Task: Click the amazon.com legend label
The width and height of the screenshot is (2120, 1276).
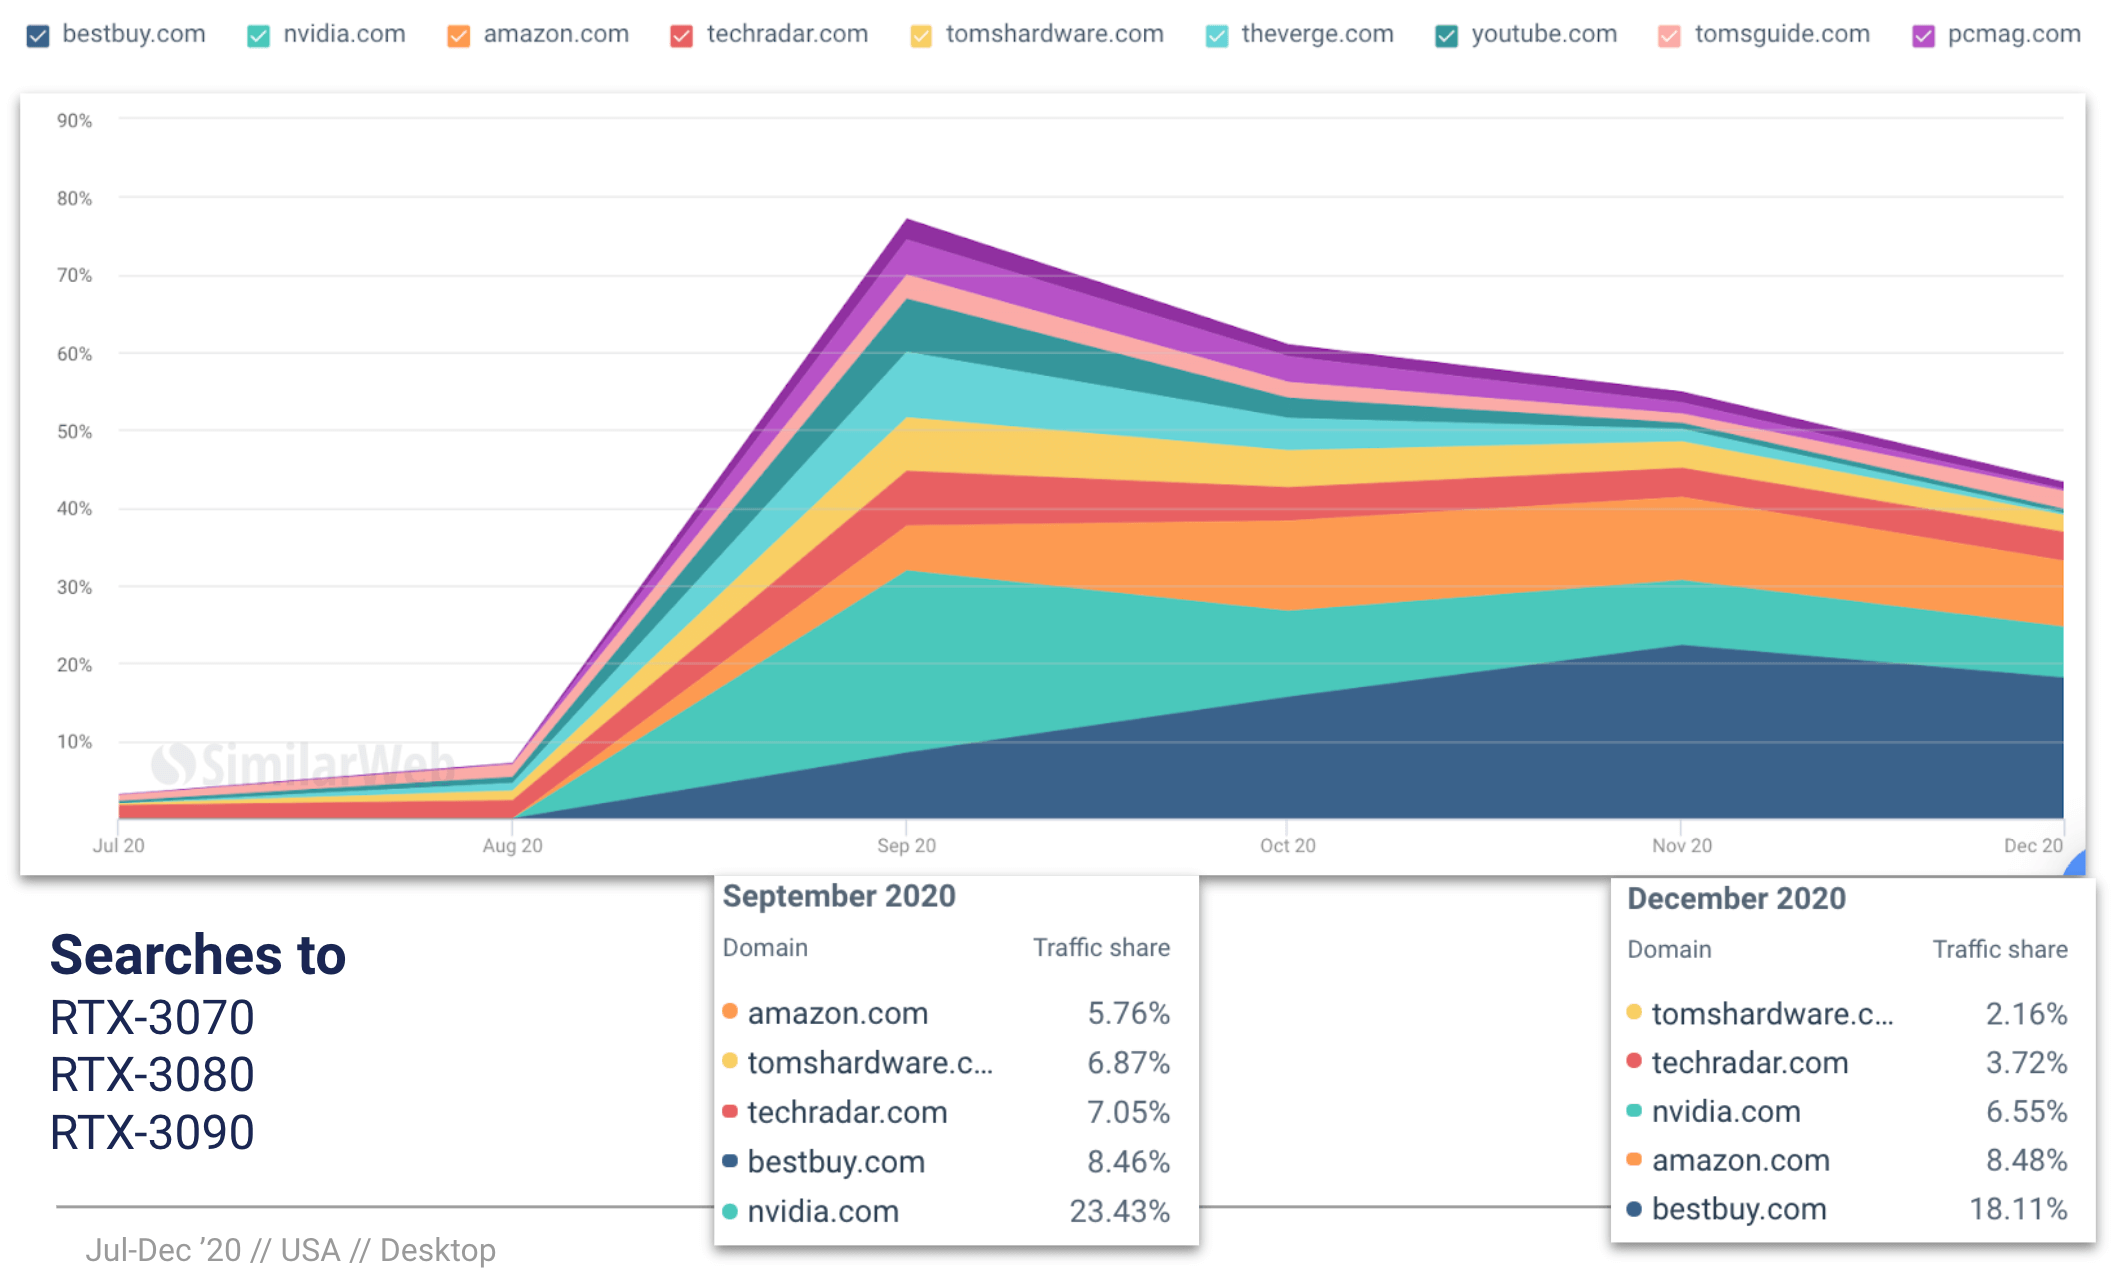Action: [556, 34]
